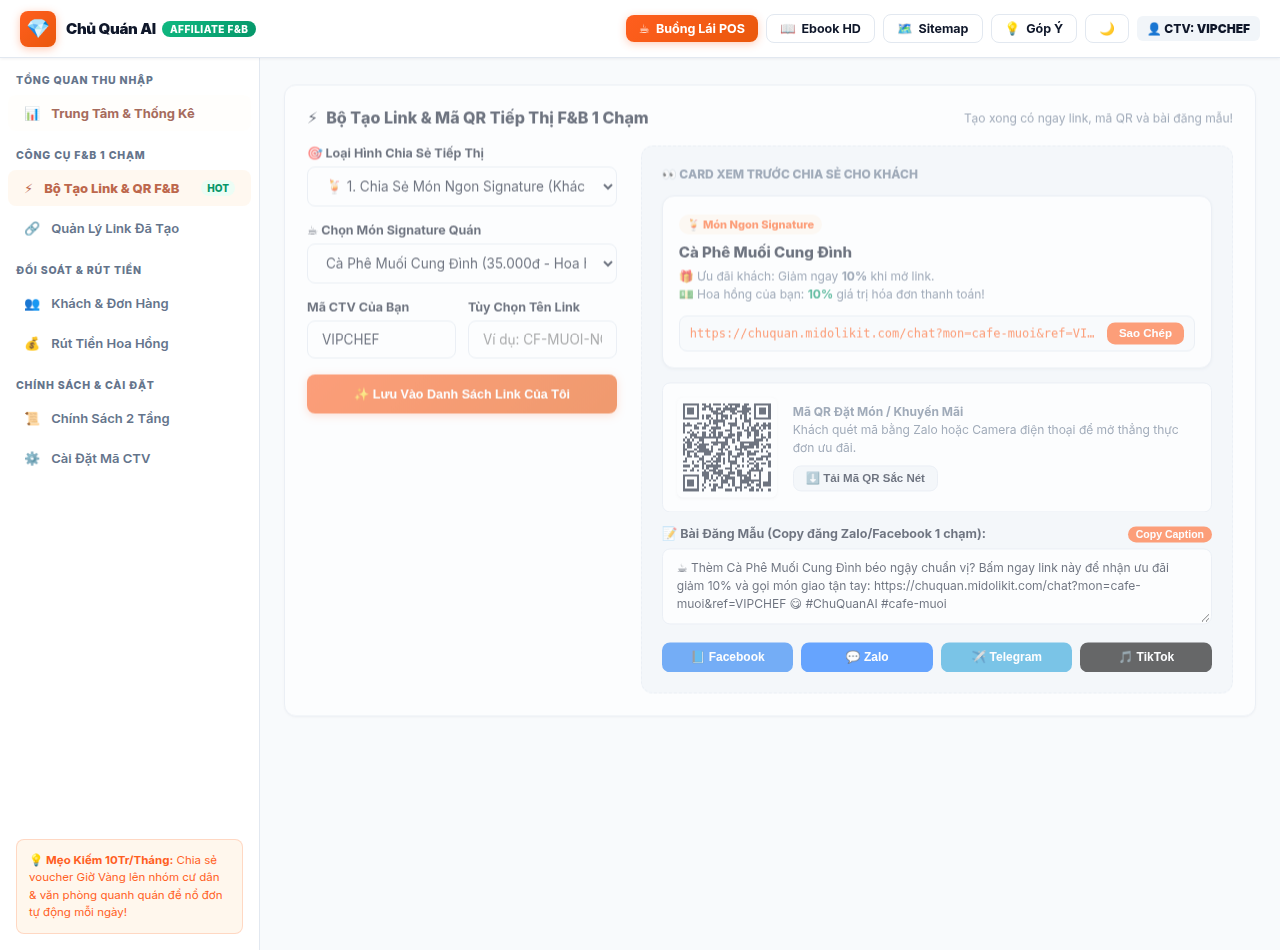Share via Telegram button
The width and height of the screenshot is (1280, 950).
(x=1006, y=657)
